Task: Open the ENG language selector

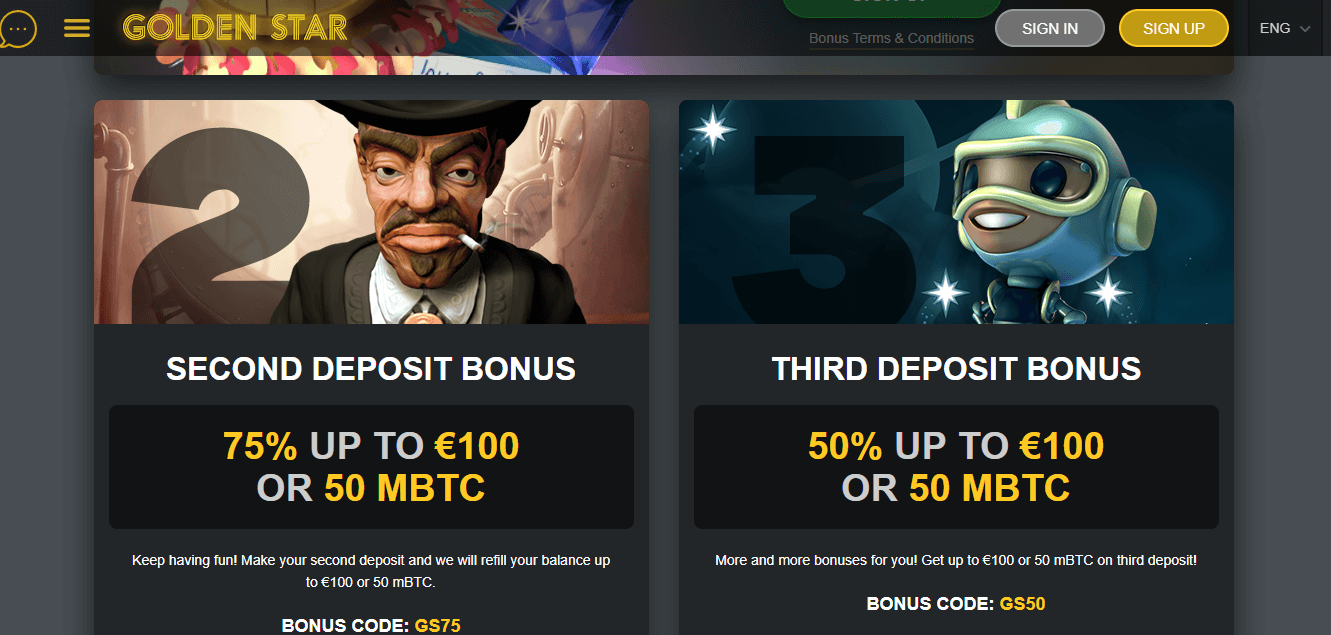Action: point(1285,28)
